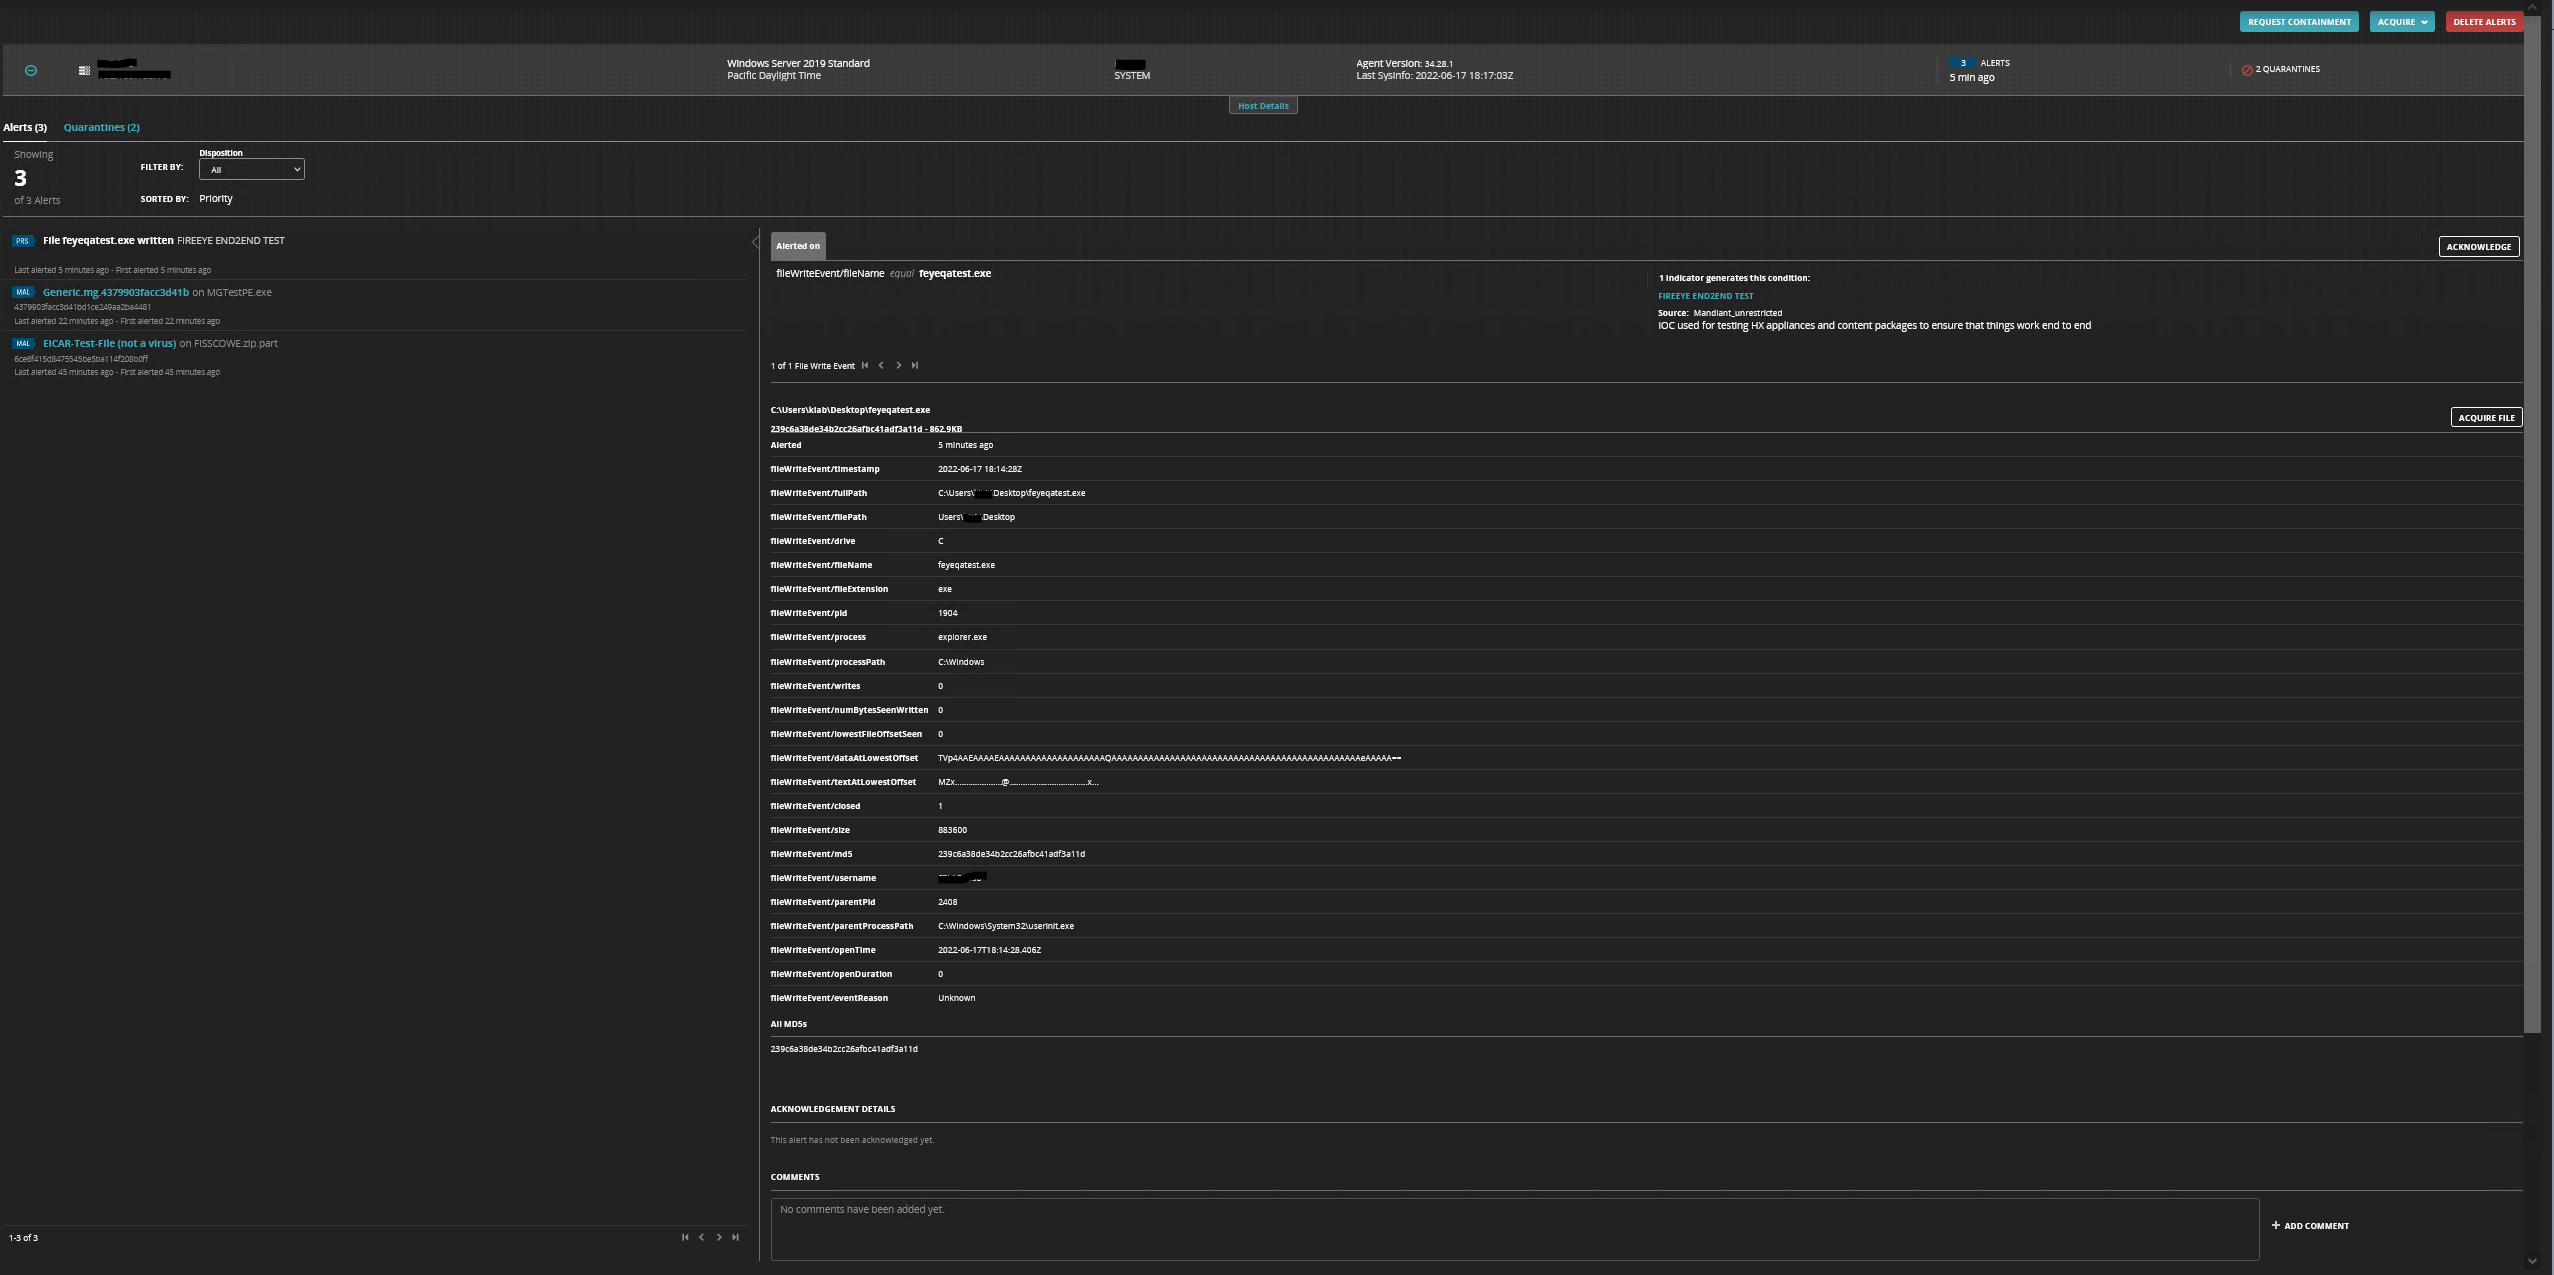Acknowledge the selected alert

pyautogui.click(x=2479, y=247)
